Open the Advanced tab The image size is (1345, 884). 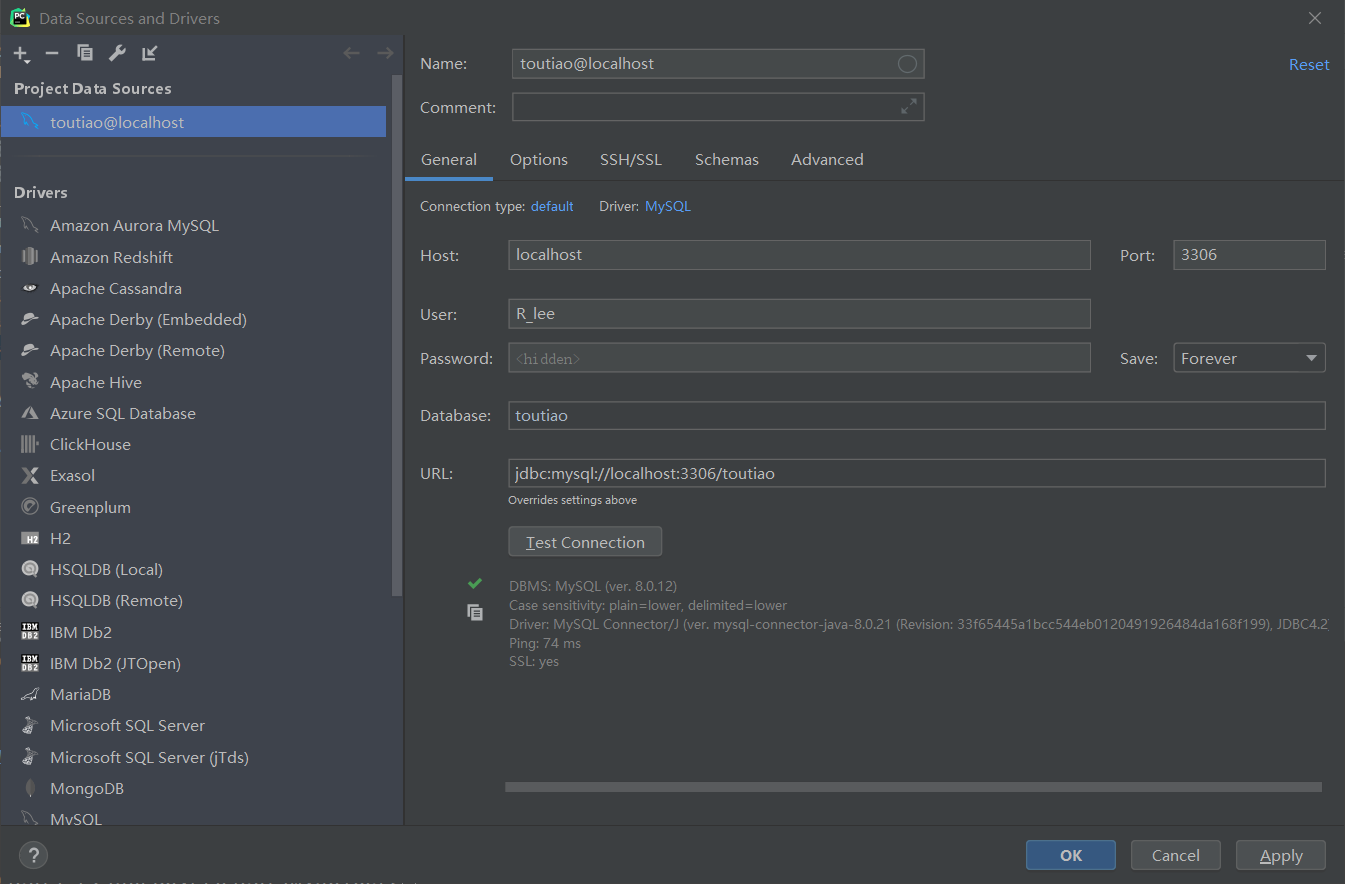pos(827,159)
